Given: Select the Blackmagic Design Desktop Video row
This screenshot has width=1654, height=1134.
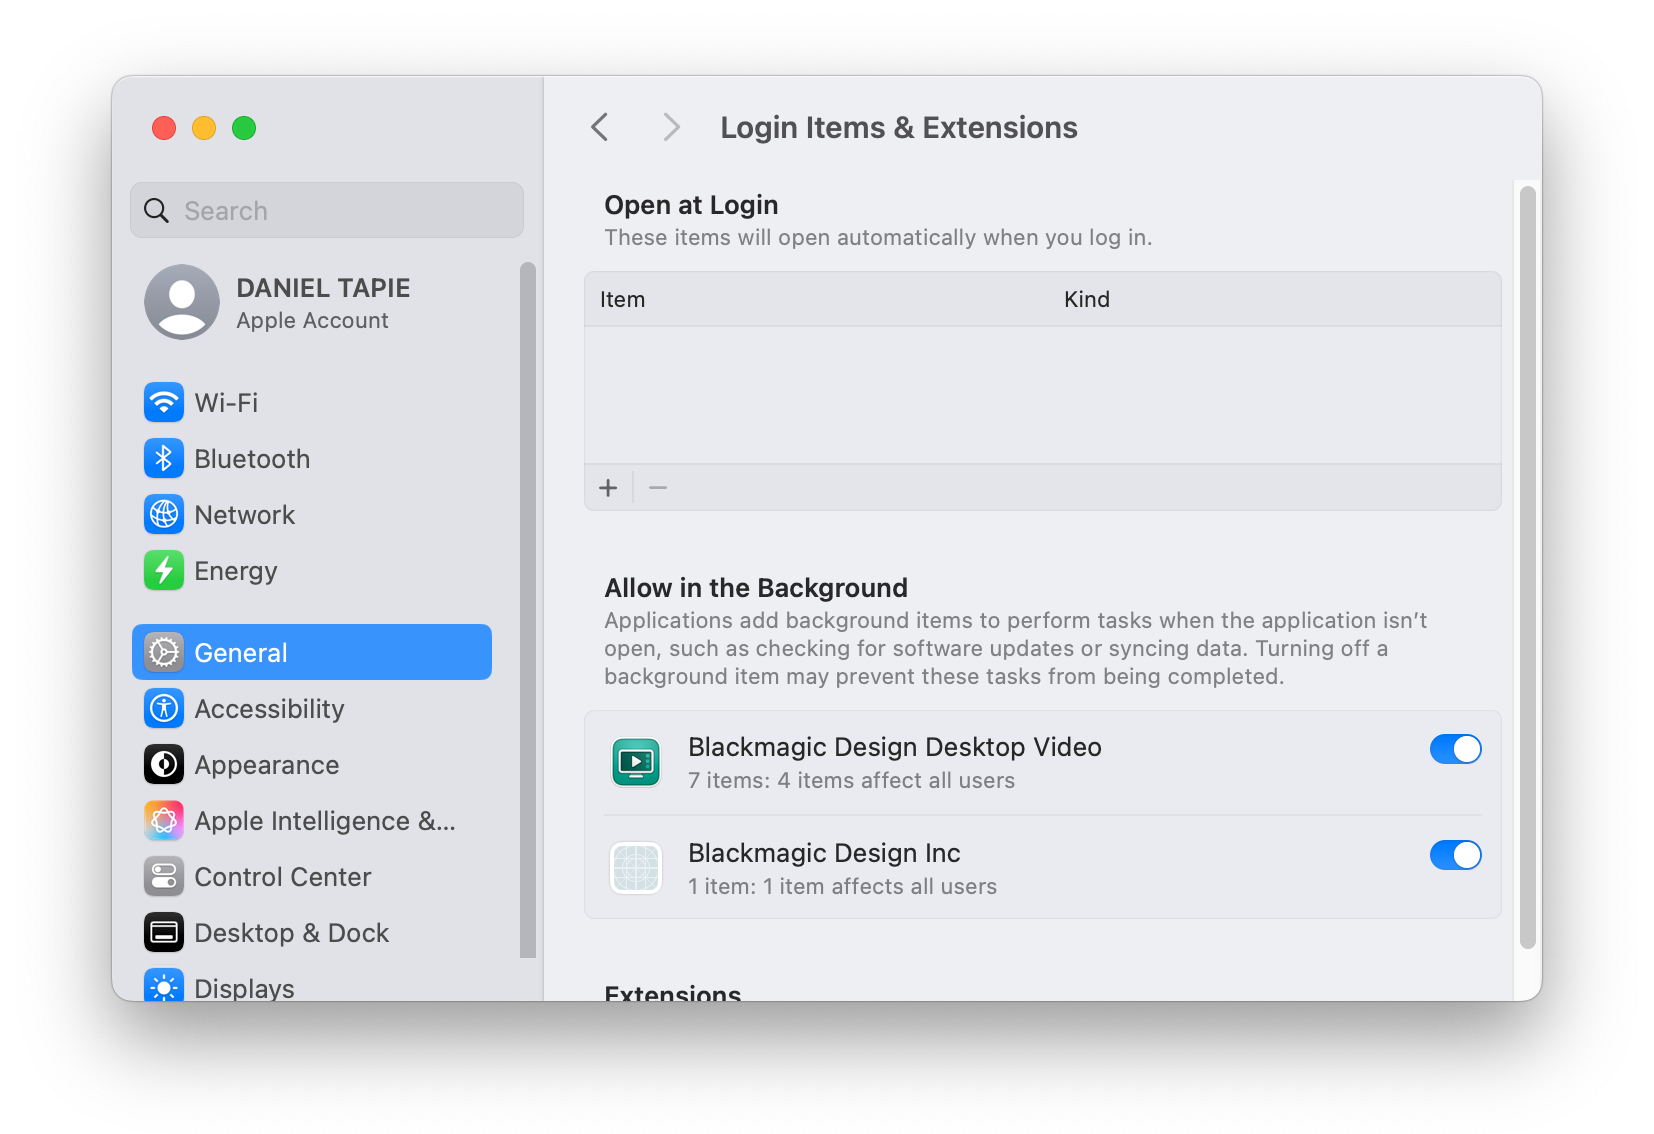Looking at the screenshot, I should tap(1043, 763).
